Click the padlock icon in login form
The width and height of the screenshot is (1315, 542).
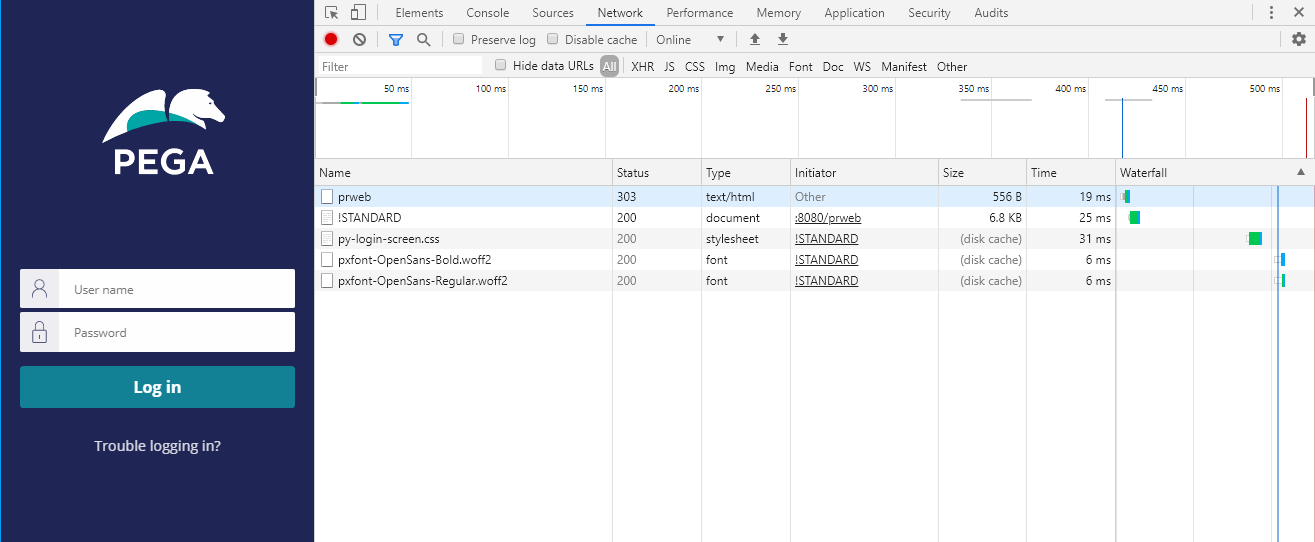[x=40, y=332]
